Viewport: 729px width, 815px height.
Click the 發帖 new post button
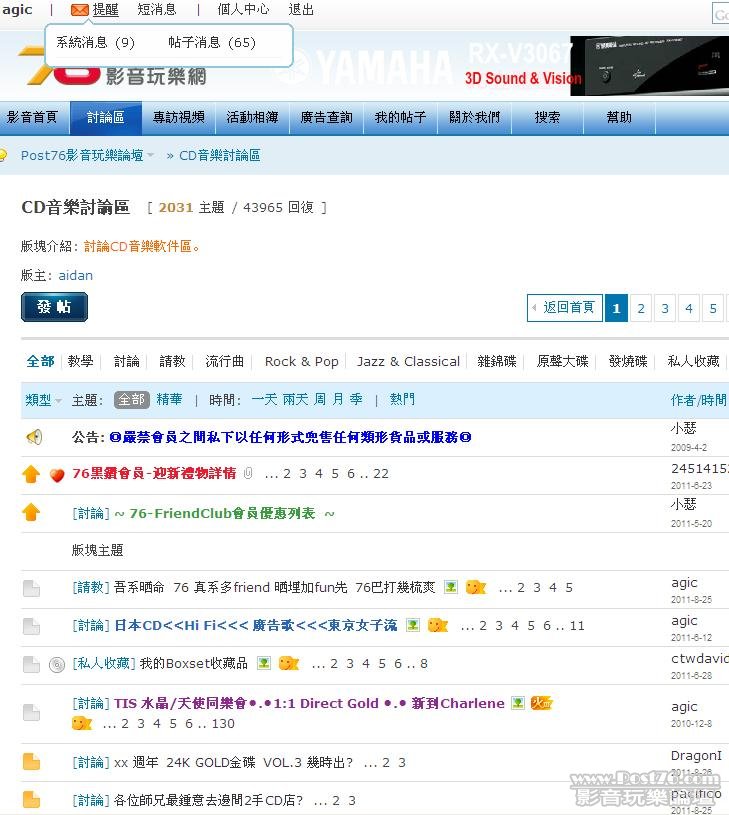coord(55,307)
